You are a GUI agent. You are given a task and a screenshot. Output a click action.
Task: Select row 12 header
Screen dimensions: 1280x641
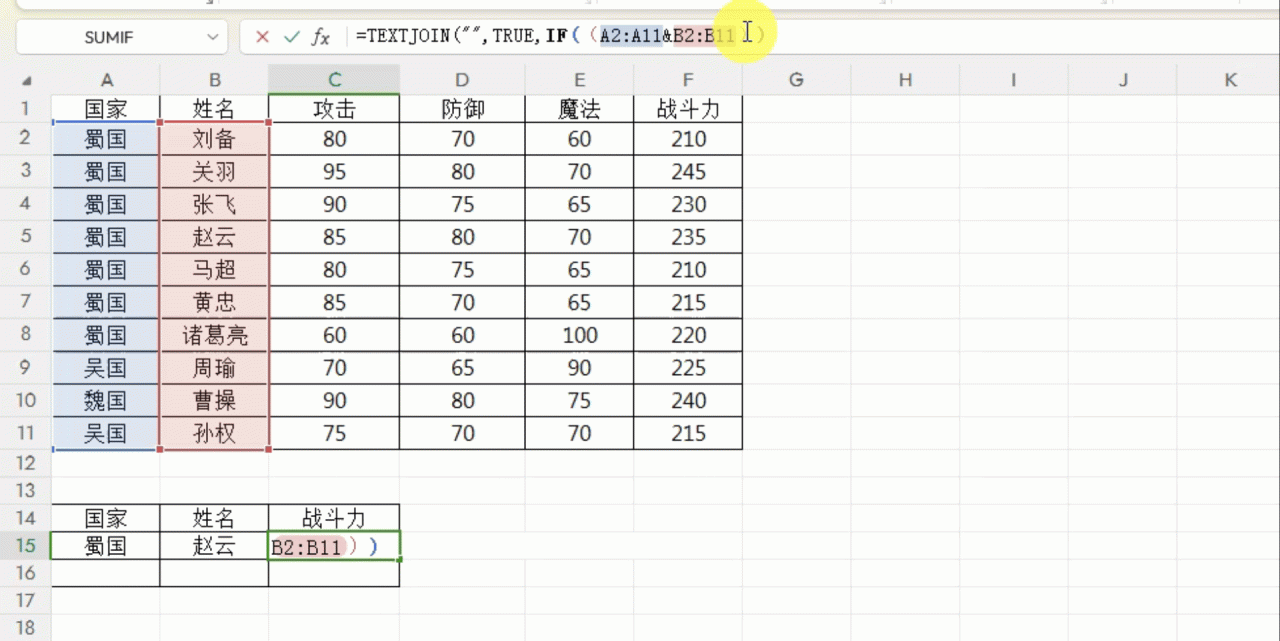tap(26, 463)
